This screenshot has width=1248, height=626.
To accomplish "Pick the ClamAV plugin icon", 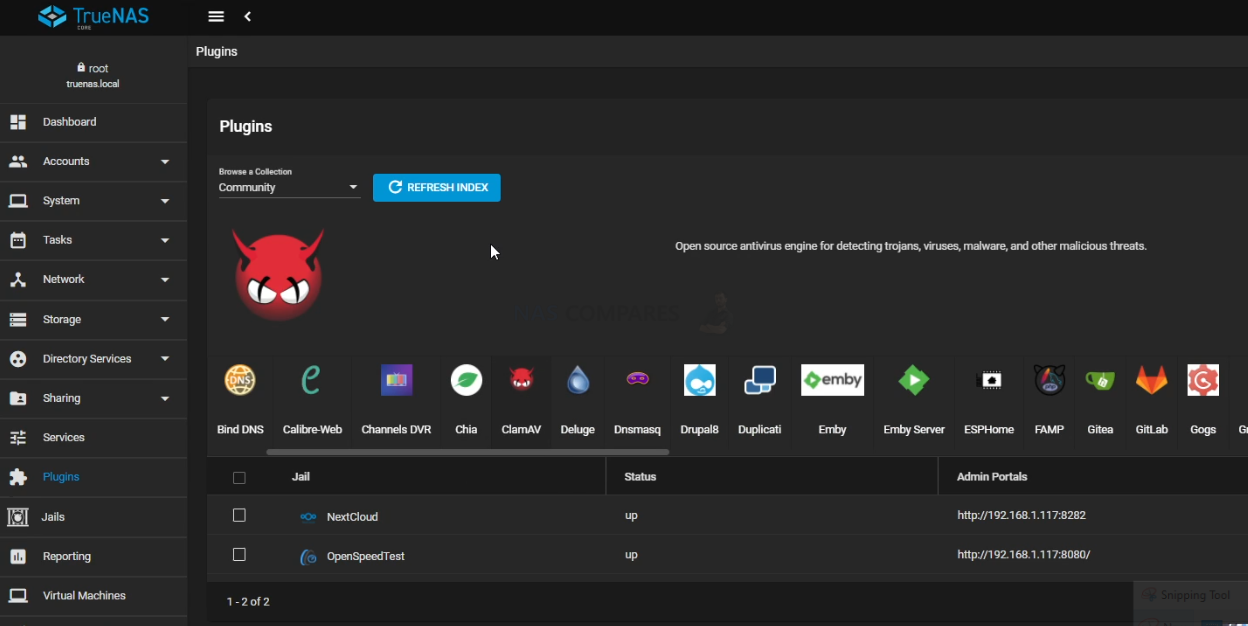I will [x=521, y=380].
